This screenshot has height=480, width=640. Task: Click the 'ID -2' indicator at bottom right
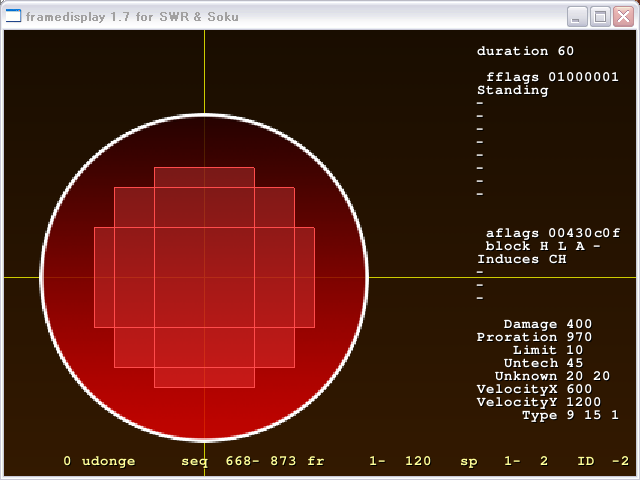pyautogui.click(x=603, y=461)
